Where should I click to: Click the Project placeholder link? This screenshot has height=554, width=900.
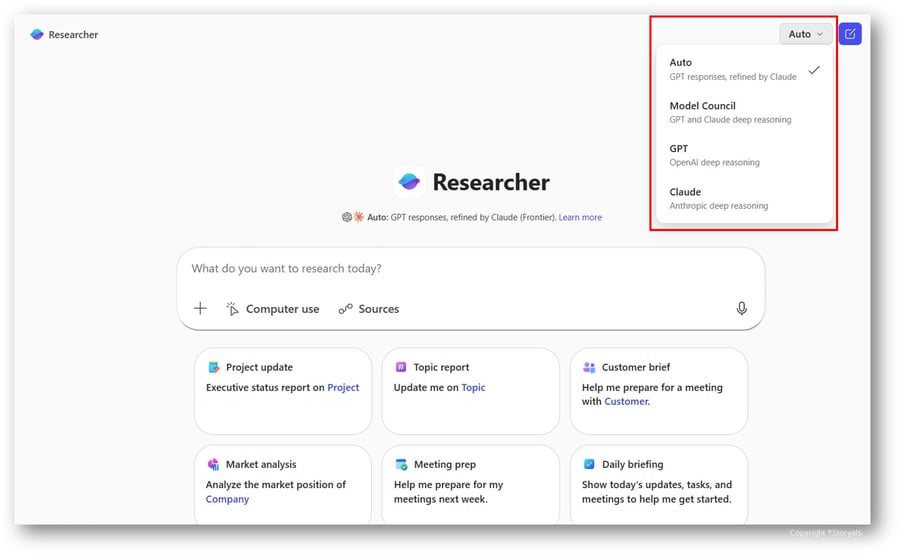click(x=343, y=388)
